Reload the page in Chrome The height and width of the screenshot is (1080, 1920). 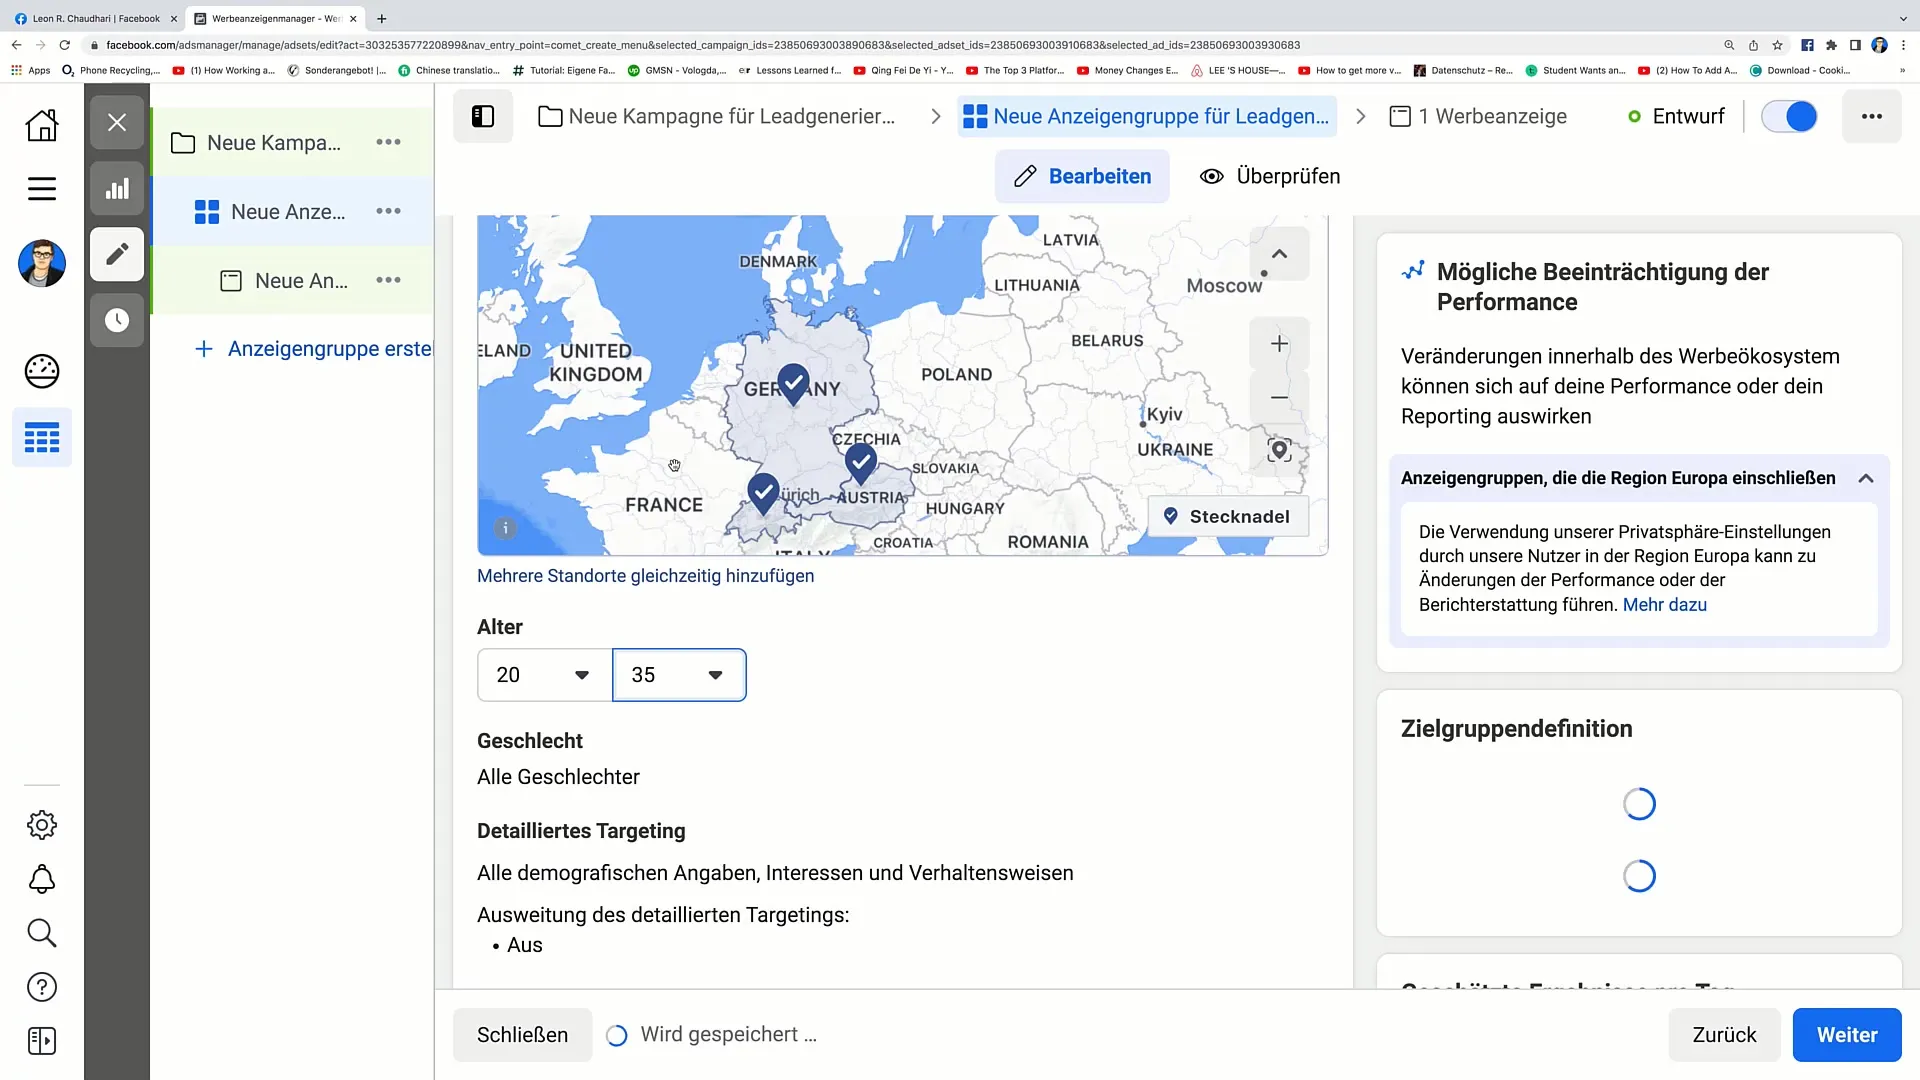tap(65, 45)
